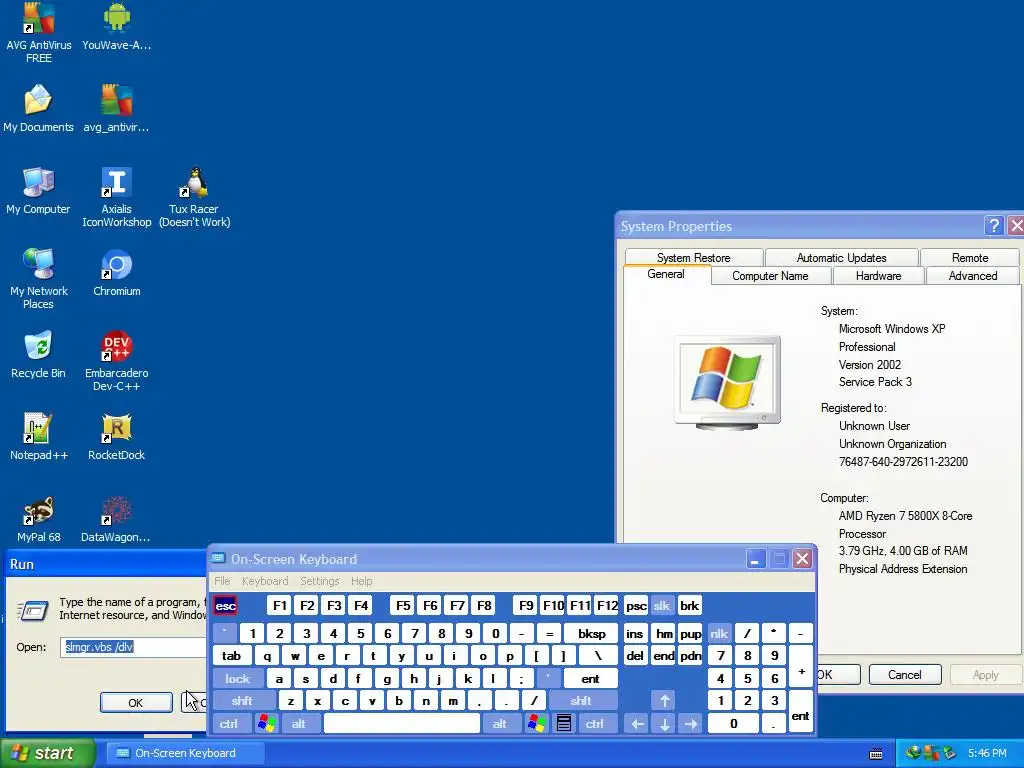Select the My Documents desktop icon
Image resolution: width=1024 pixels, height=768 pixels.
[x=38, y=108]
